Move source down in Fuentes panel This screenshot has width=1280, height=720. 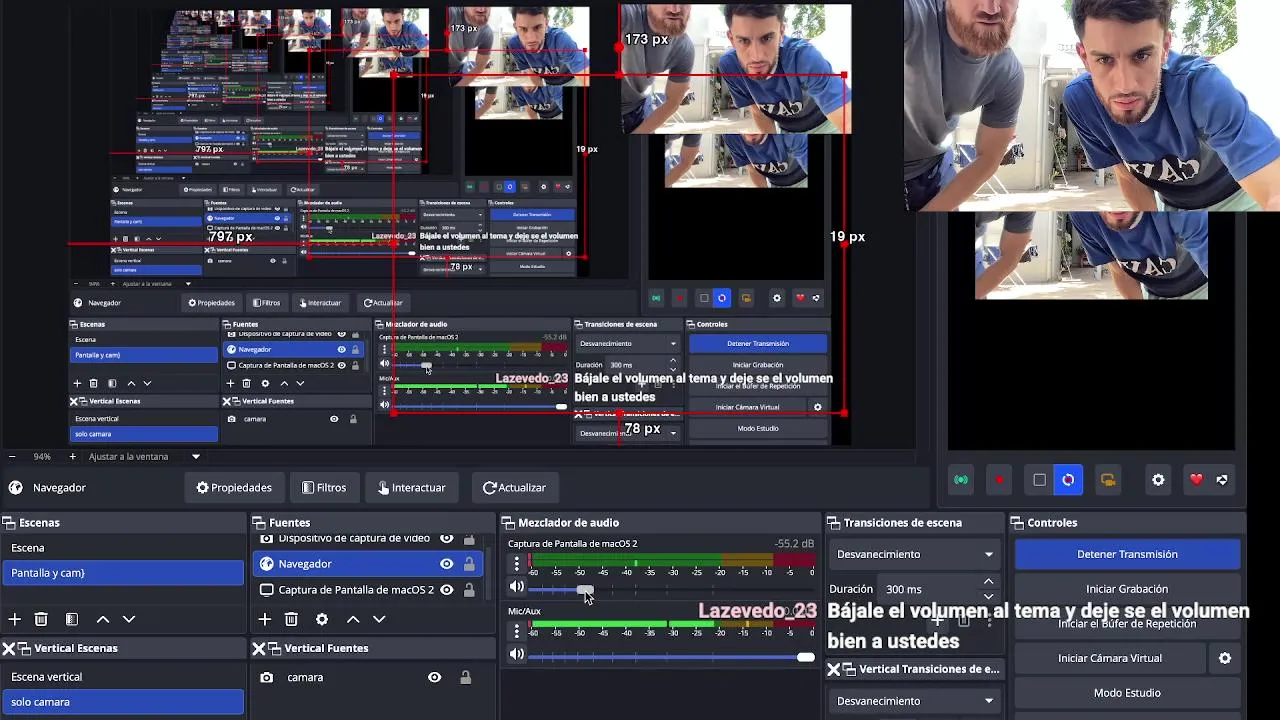coord(378,619)
